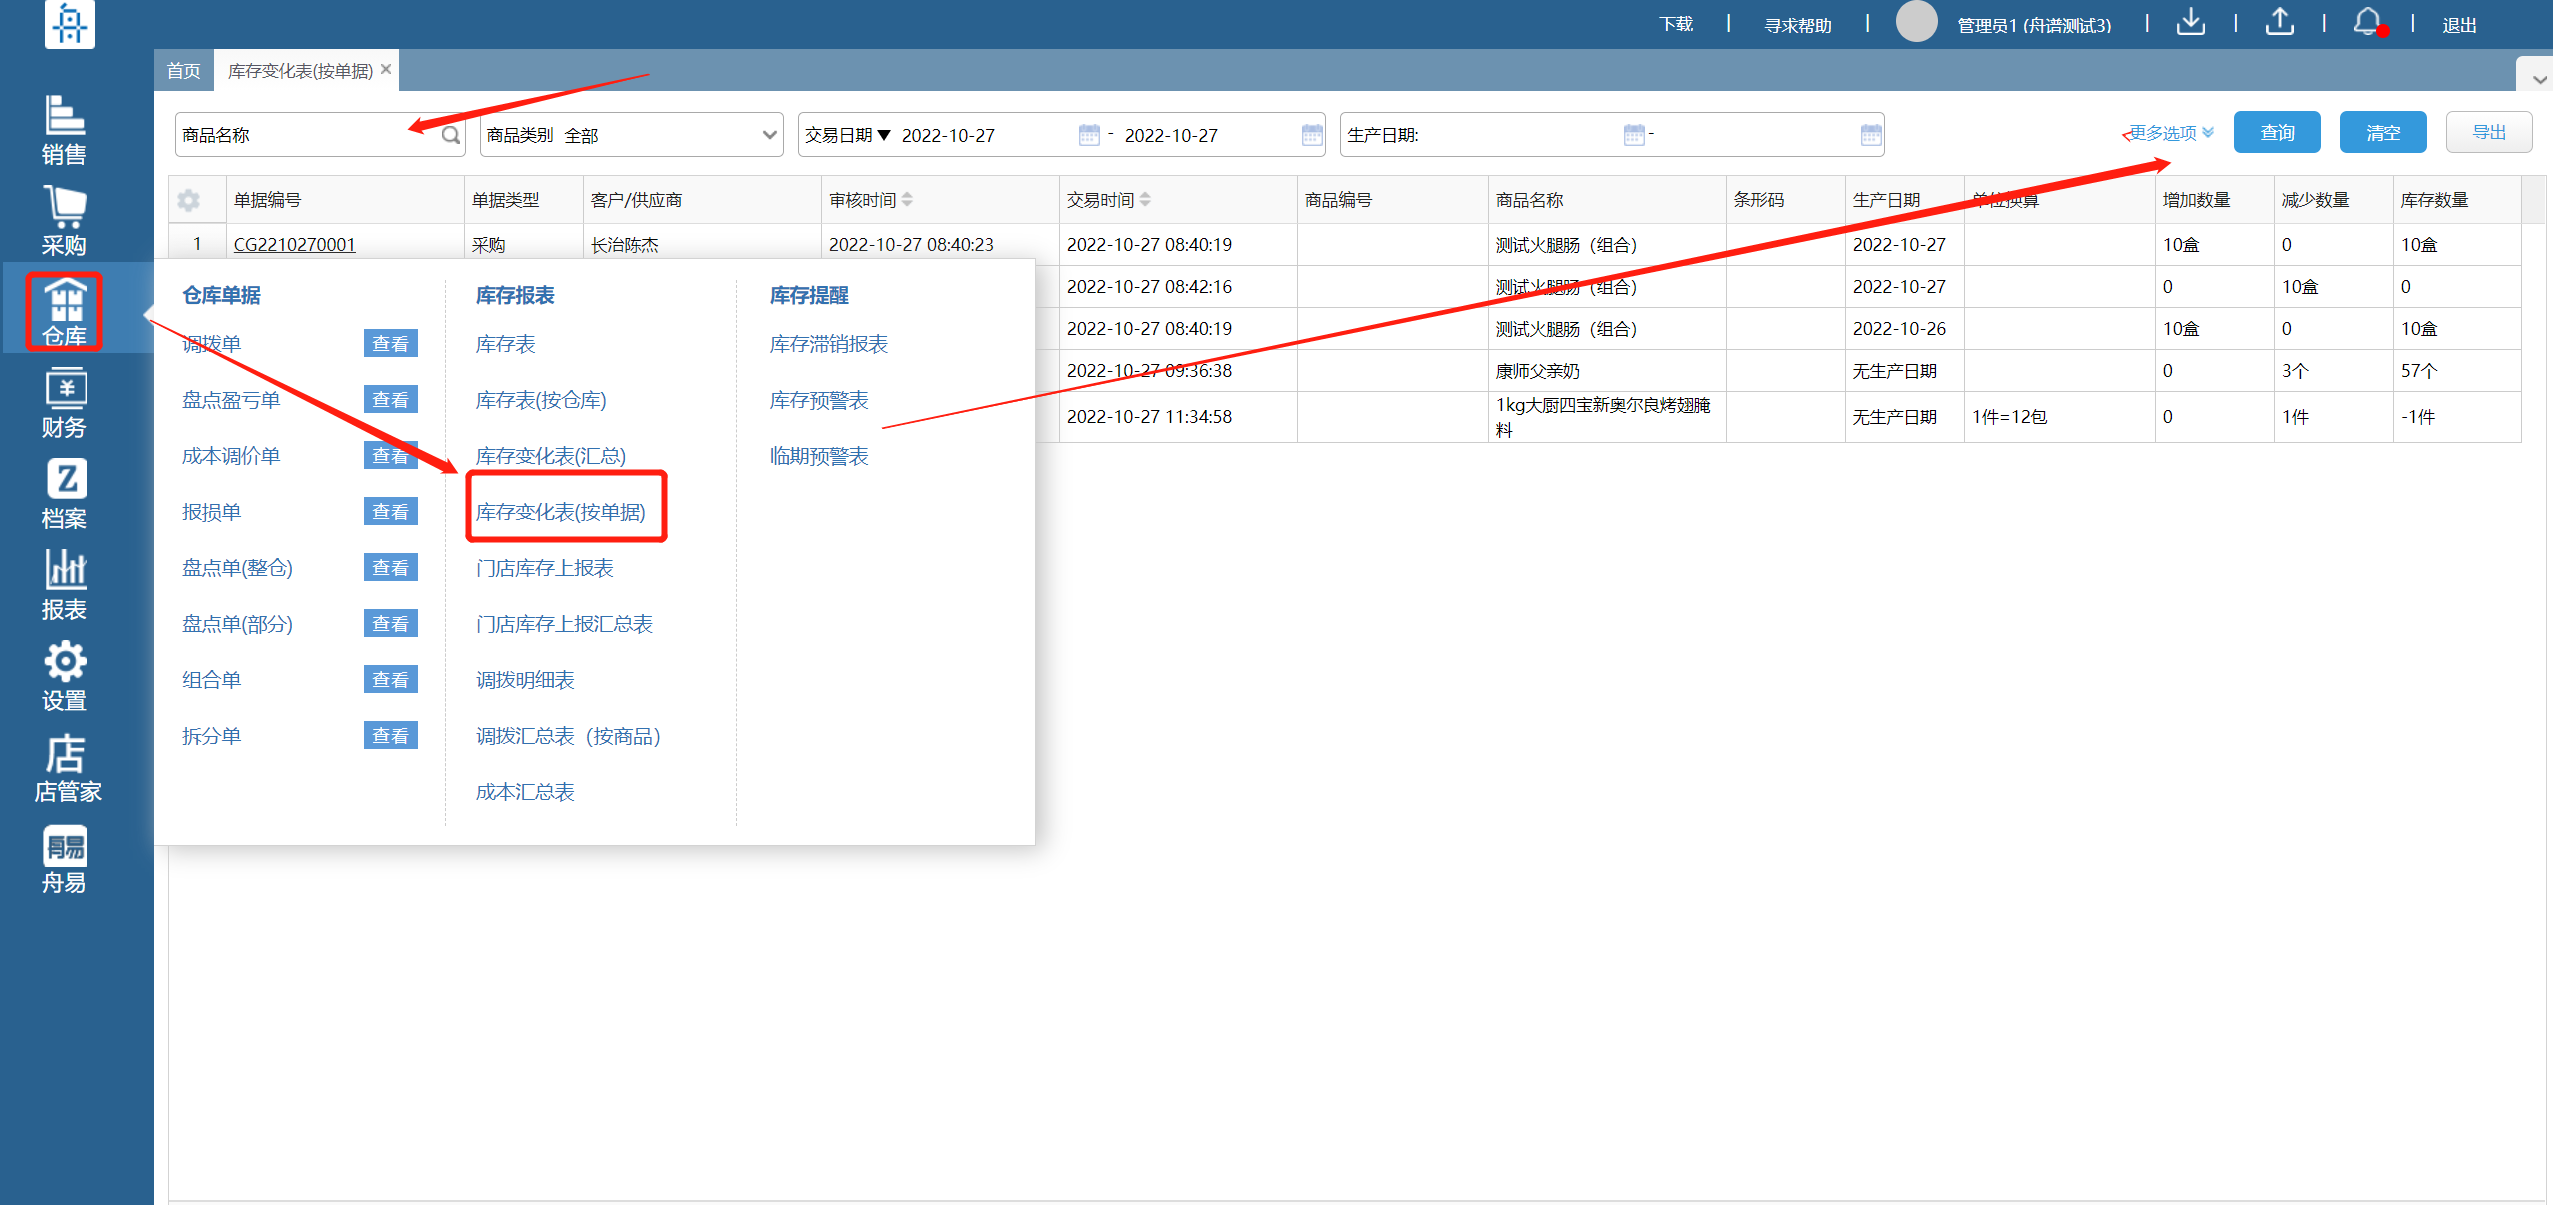Click 查看 next to 组合单
This screenshot has height=1205, width=2553.
click(391, 680)
